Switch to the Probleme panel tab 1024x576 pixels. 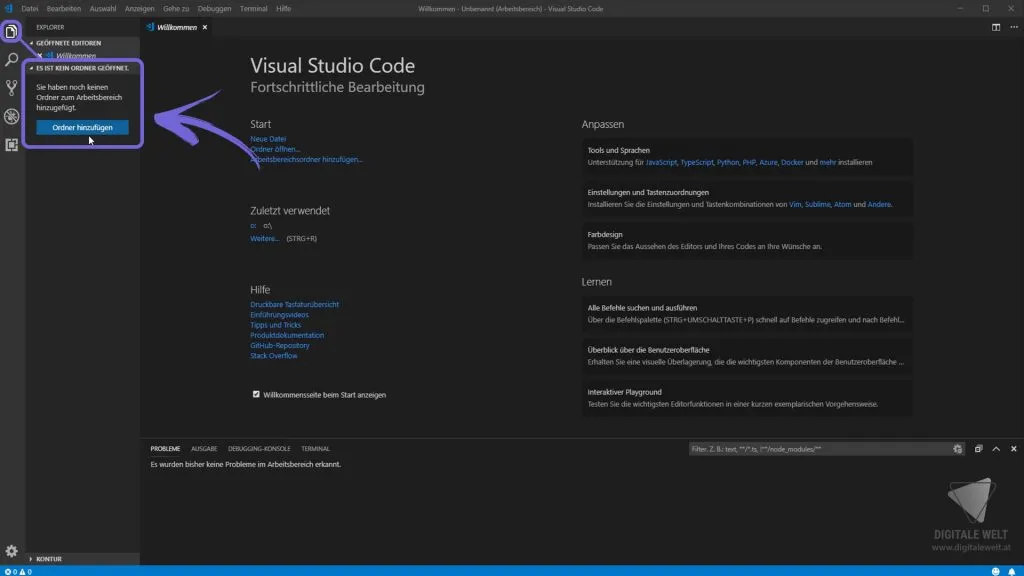tap(165, 449)
